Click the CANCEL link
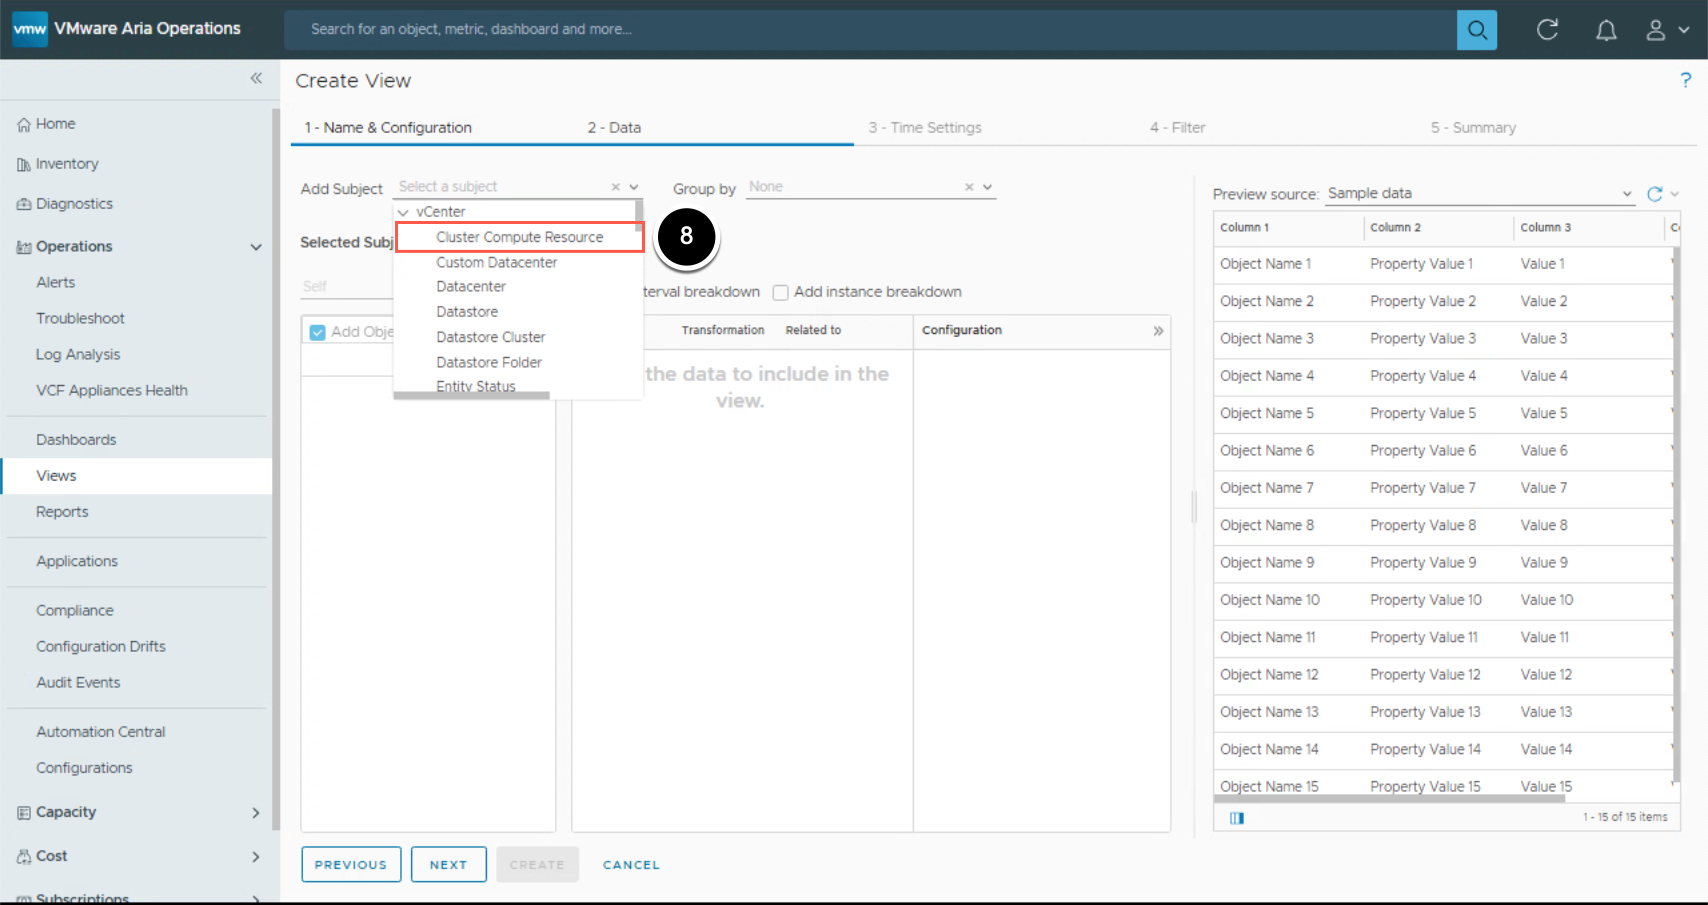The image size is (1708, 905). (x=631, y=865)
